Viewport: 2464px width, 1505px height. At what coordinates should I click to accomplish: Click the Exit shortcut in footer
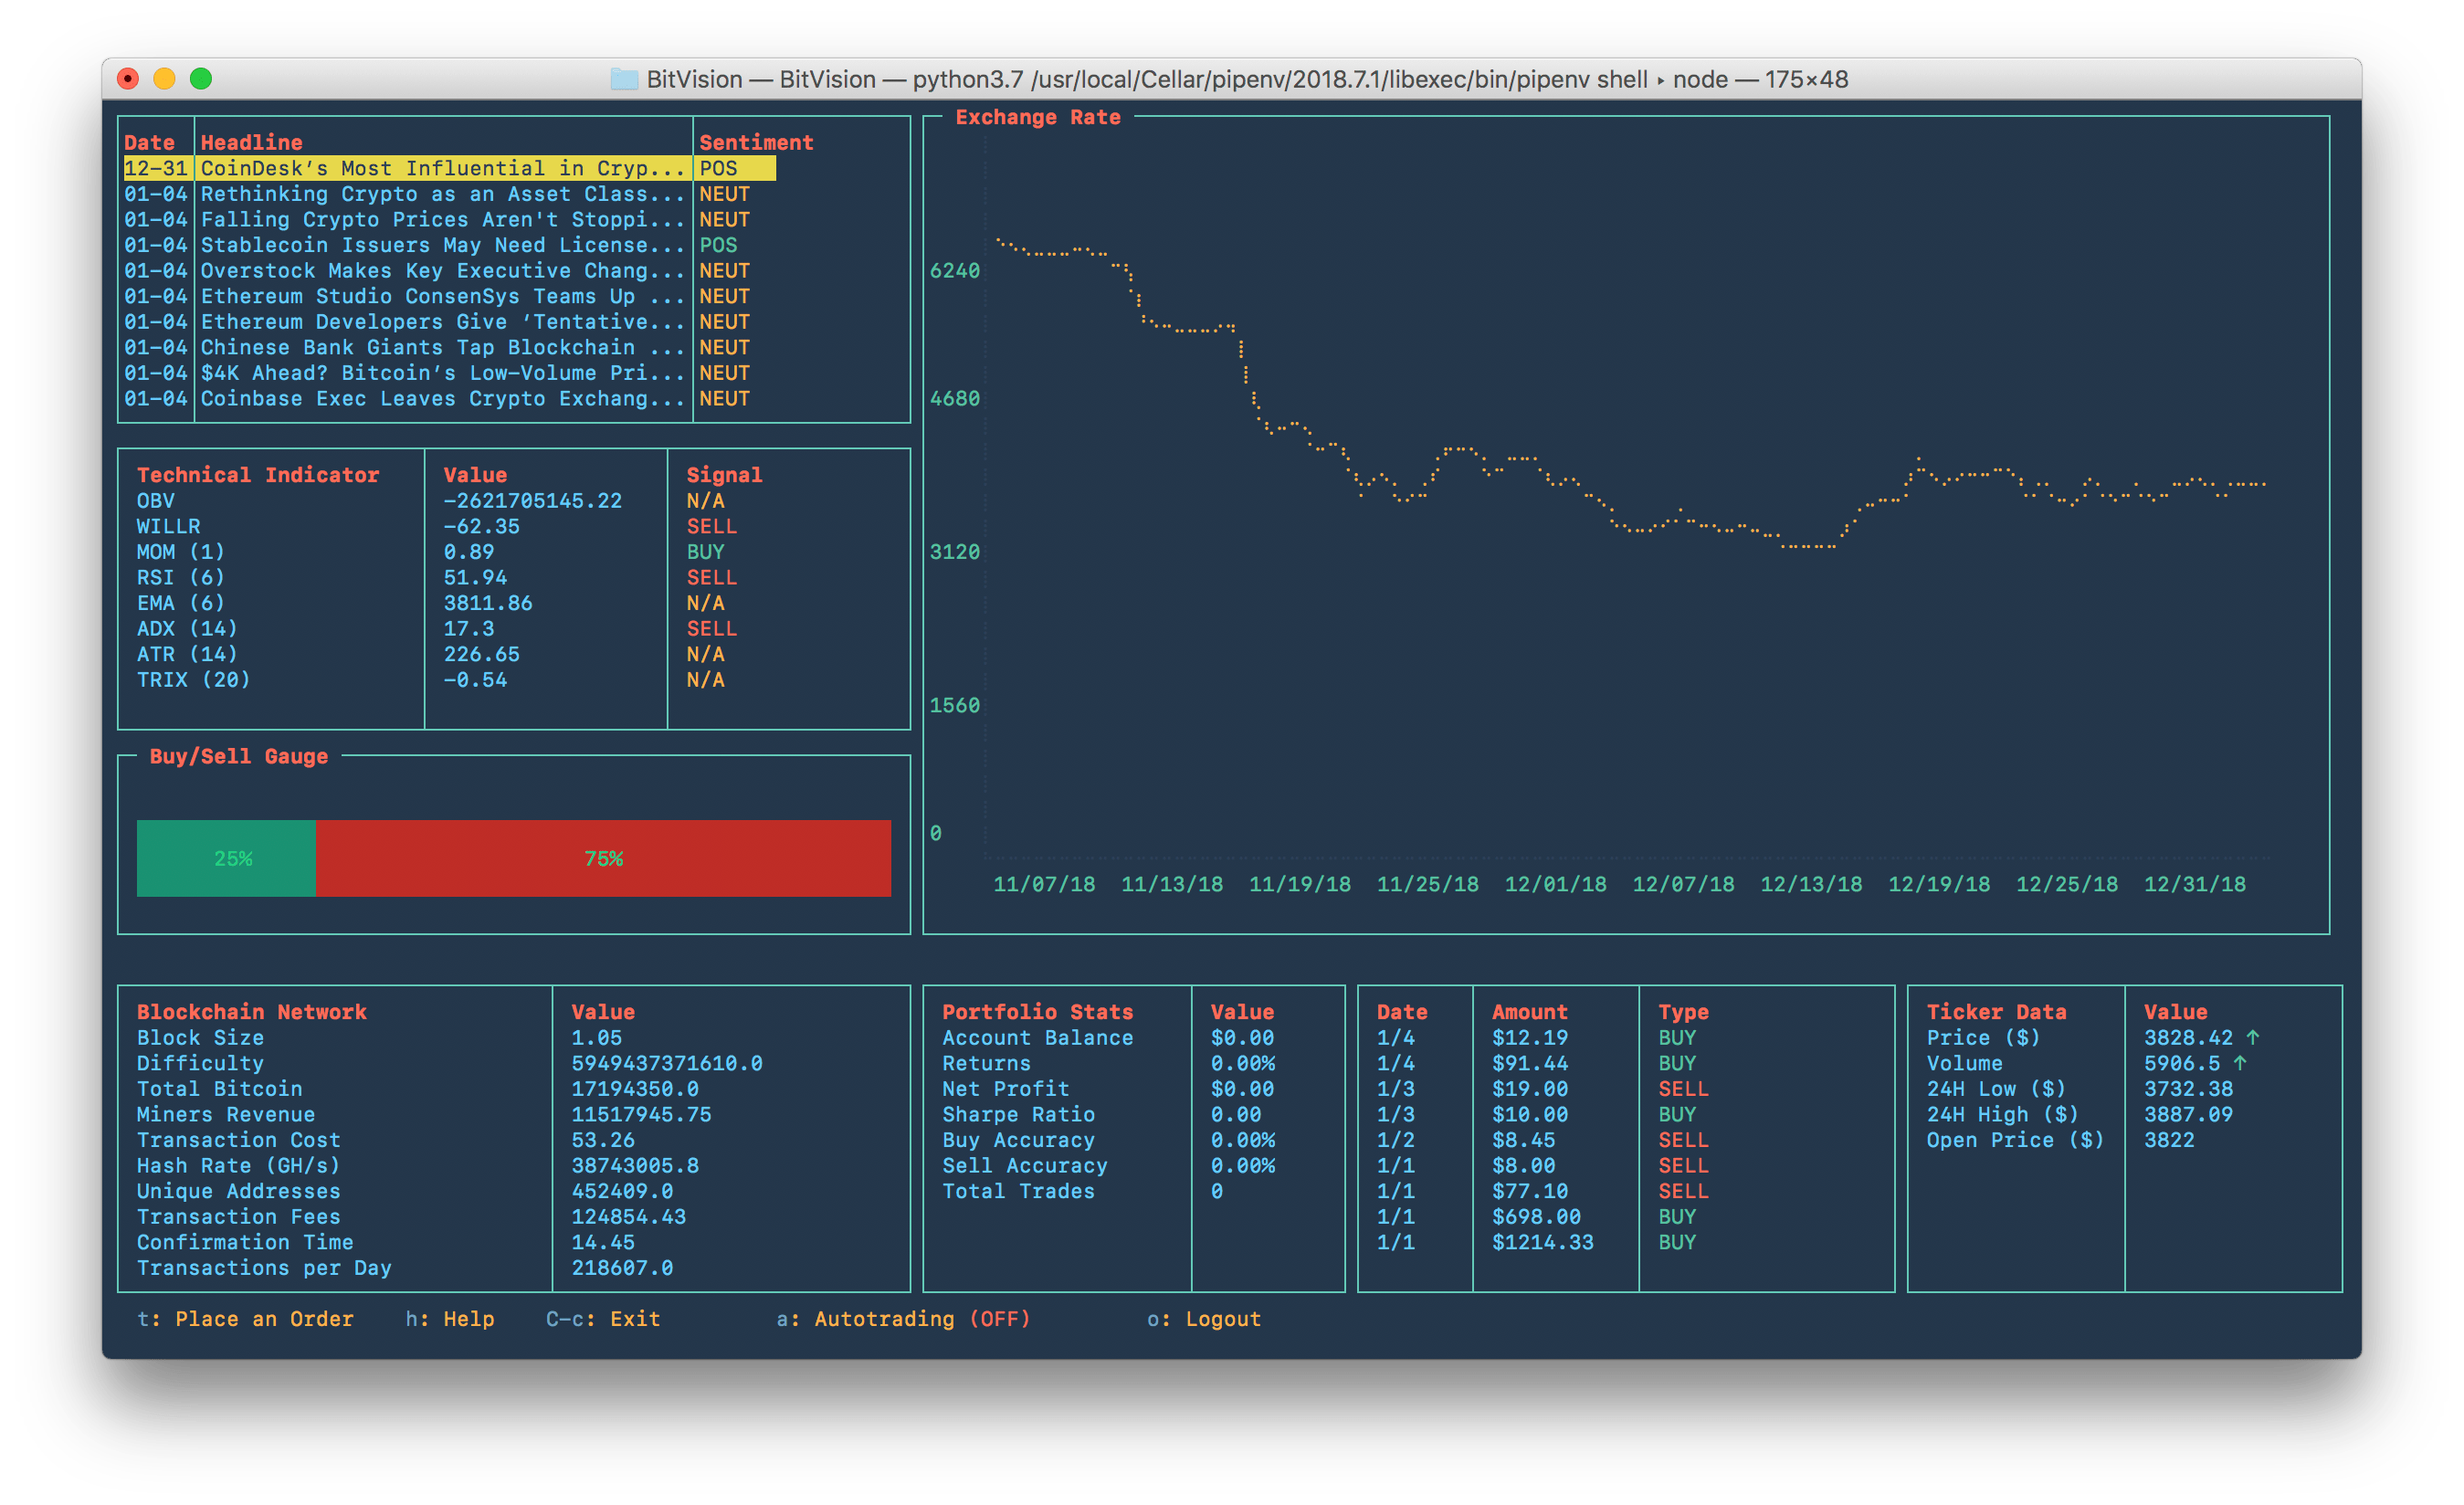634,1319
